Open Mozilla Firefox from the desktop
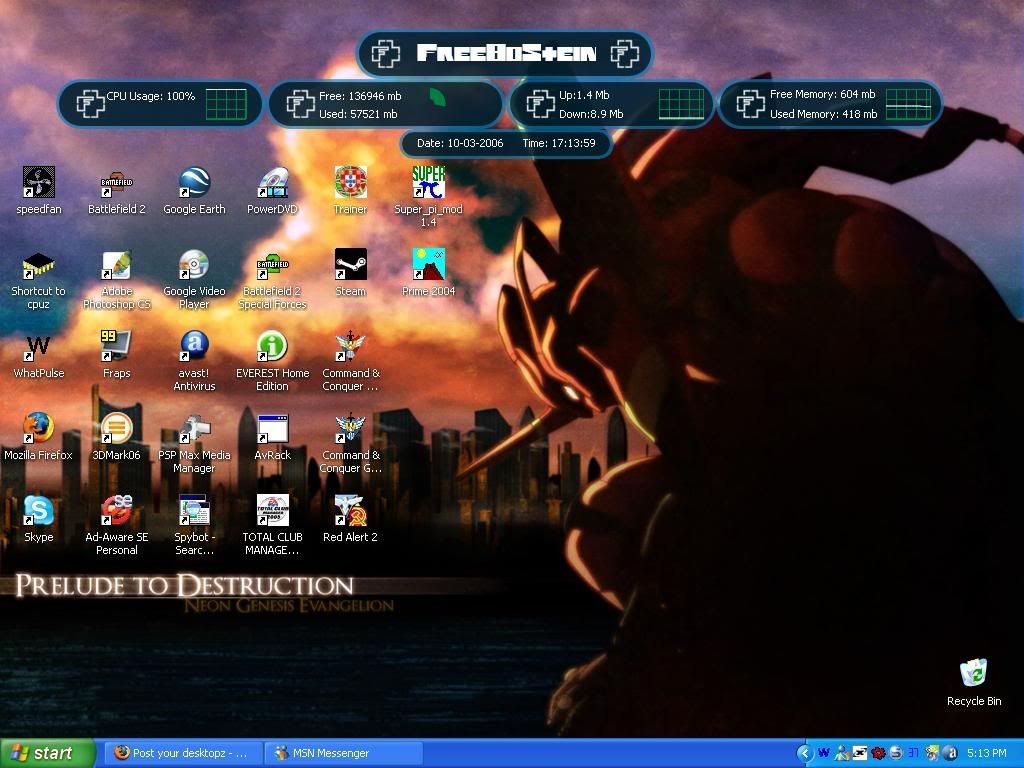 click(38, 428)
